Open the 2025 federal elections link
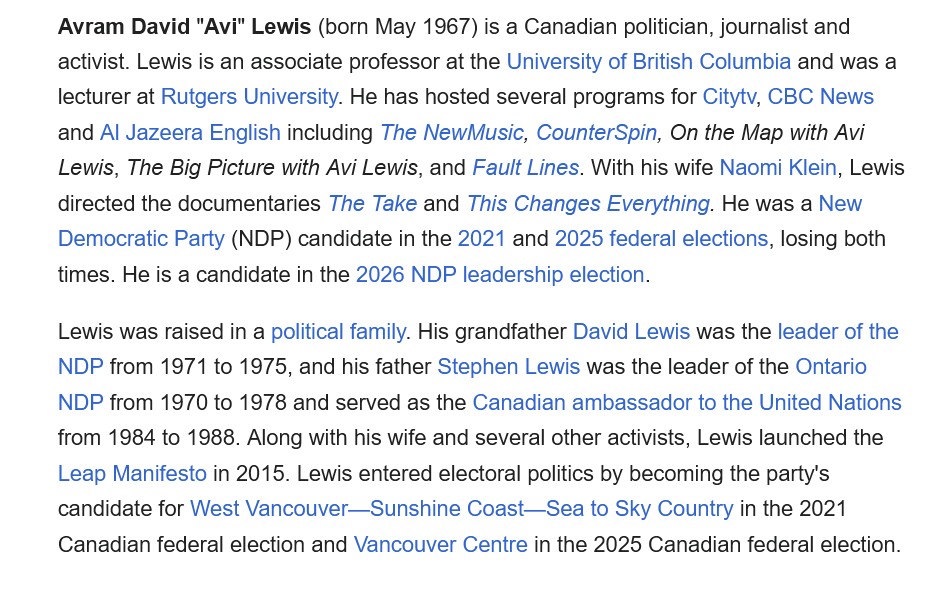Viewport: 925px width, 592px height. 661,239
